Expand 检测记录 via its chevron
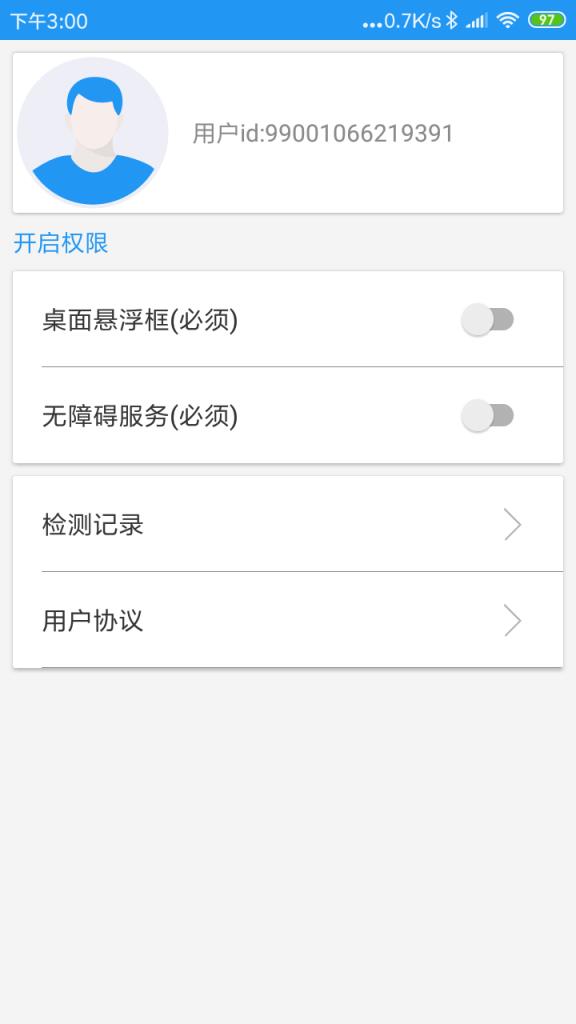This screenshot has height=1024, width=576. click(512, 524)
